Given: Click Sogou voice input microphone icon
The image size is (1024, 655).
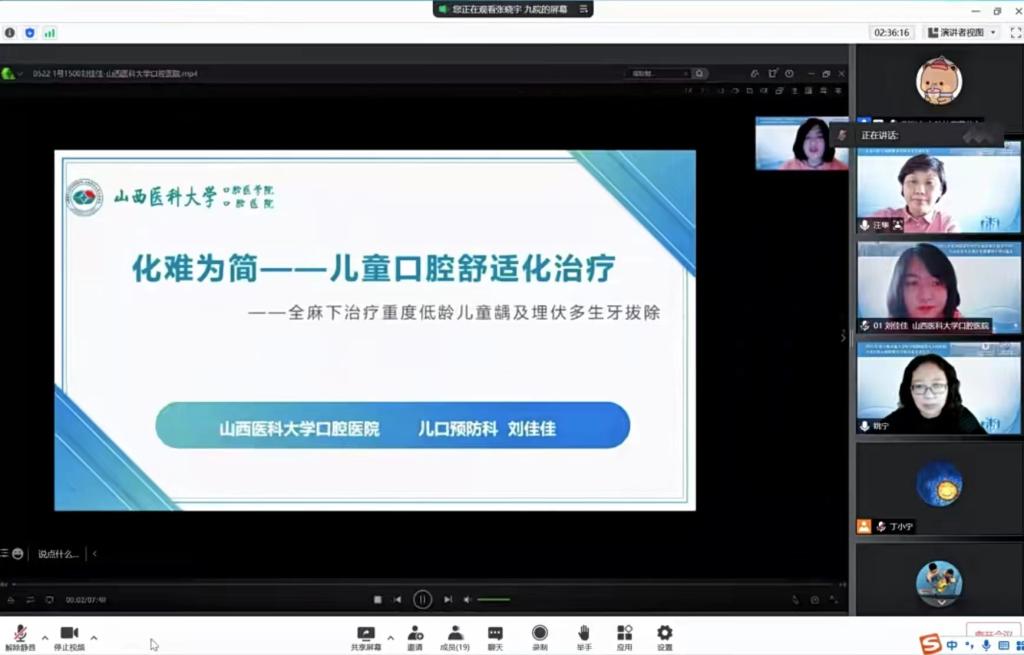Looking at the screenshot, I should [986, 645].
